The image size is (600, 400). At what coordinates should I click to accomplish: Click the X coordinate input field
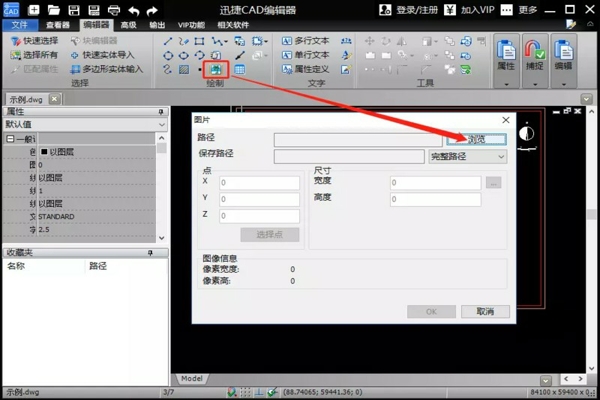tap(259, 183)
